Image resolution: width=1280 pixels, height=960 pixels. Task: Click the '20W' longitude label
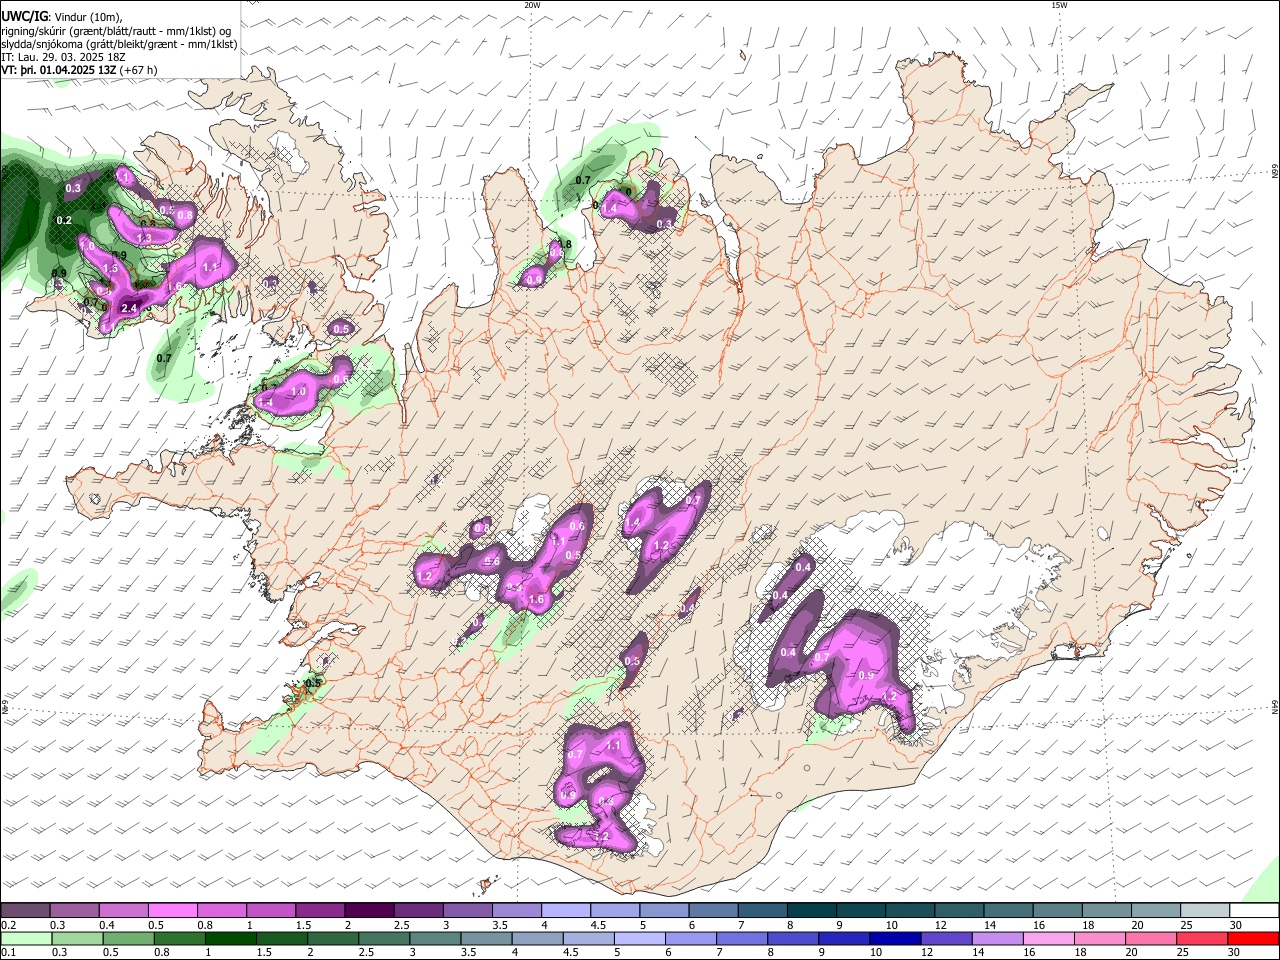pos(532,5)
